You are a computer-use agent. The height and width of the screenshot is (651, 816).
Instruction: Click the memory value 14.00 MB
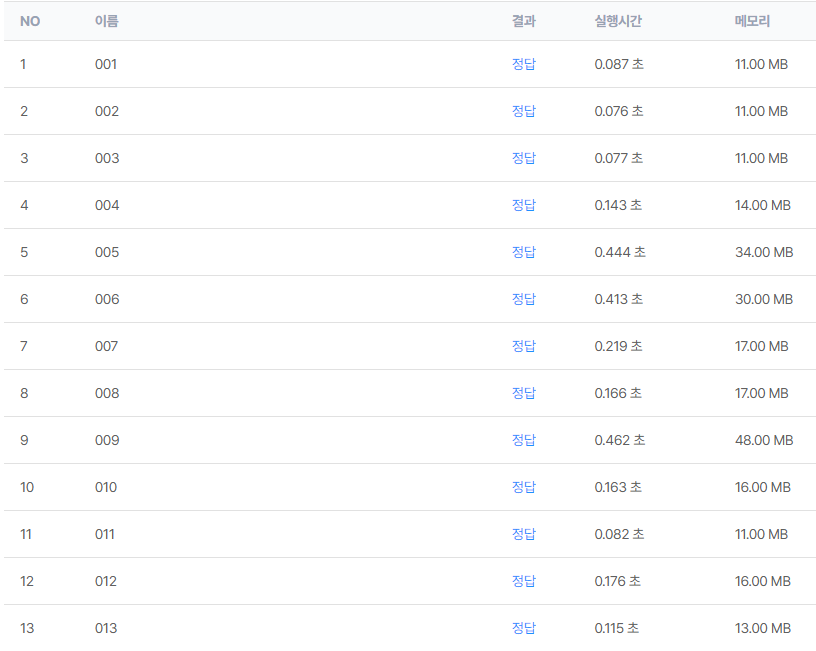coord(762,205)
